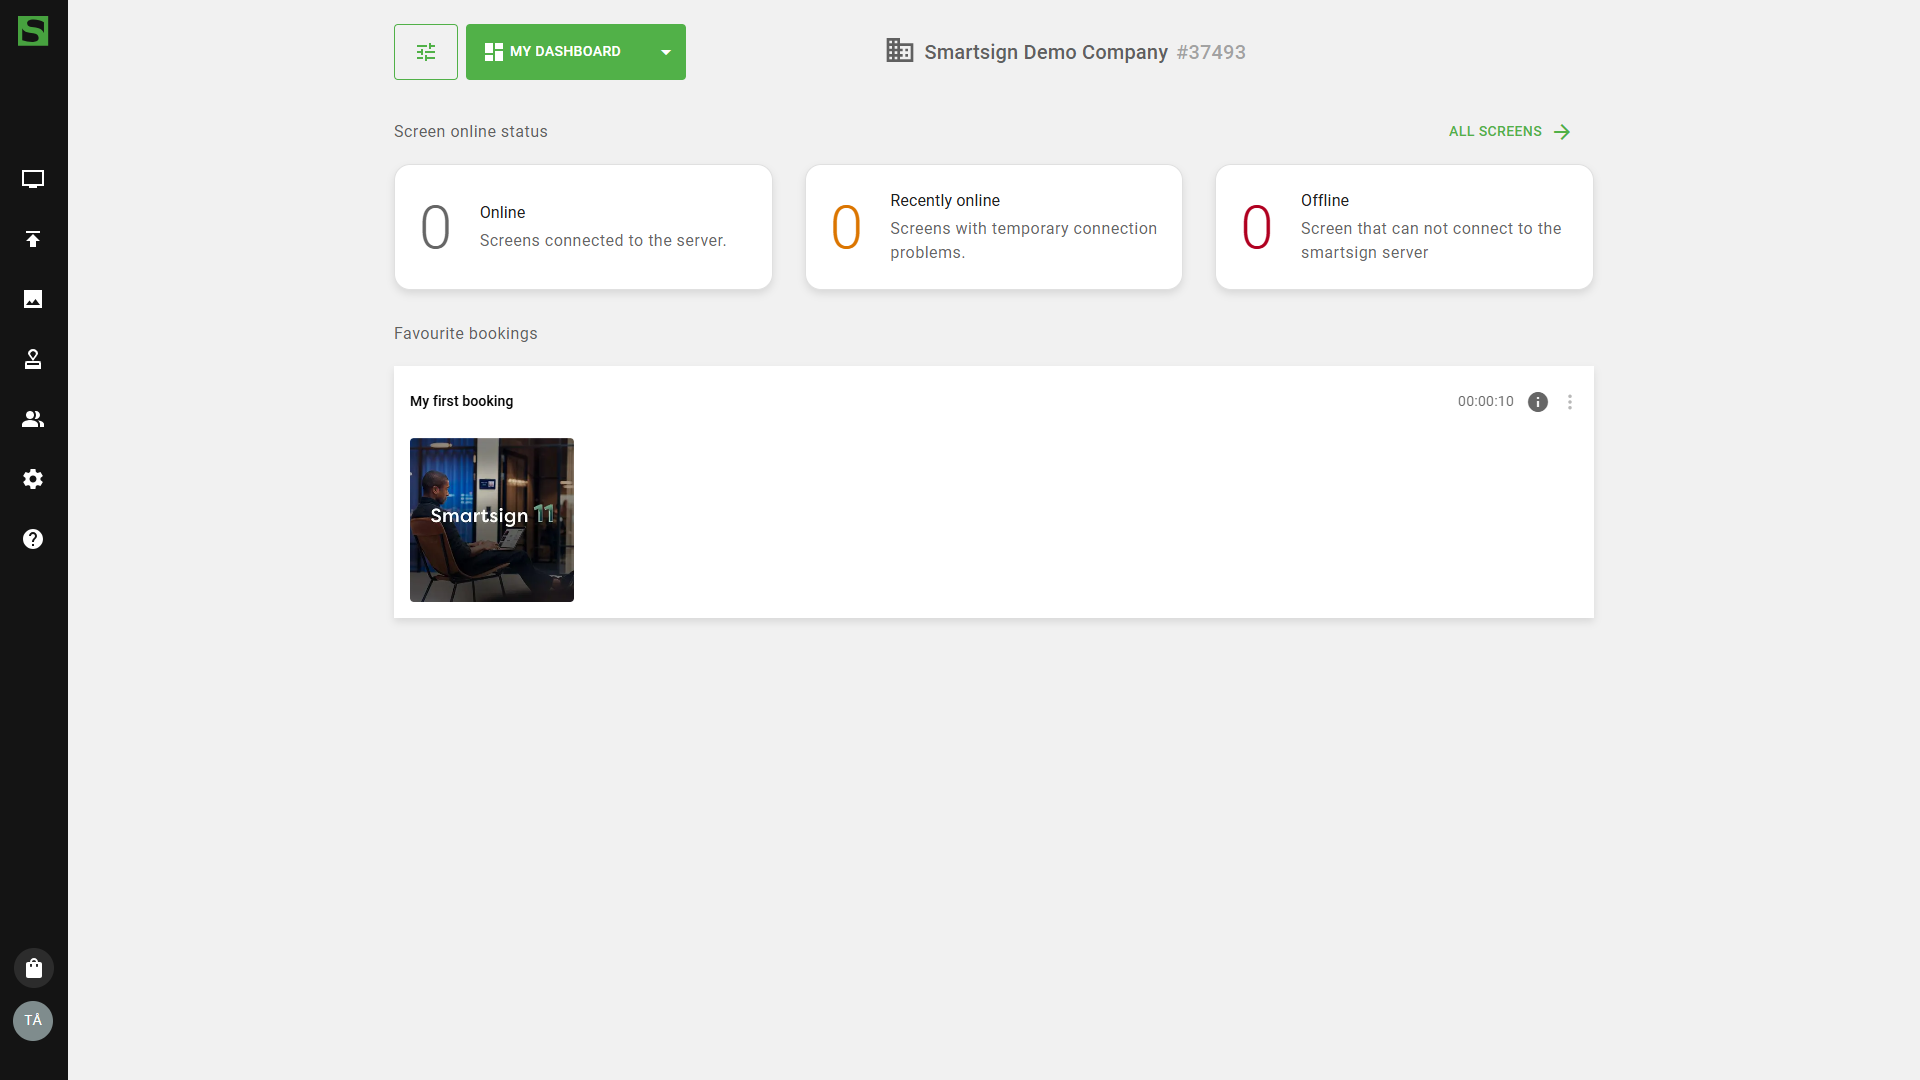This screenshot has width=1920, height=1080.
Task: Open My first booking three-dot menu
Action: click(1570, 402)
